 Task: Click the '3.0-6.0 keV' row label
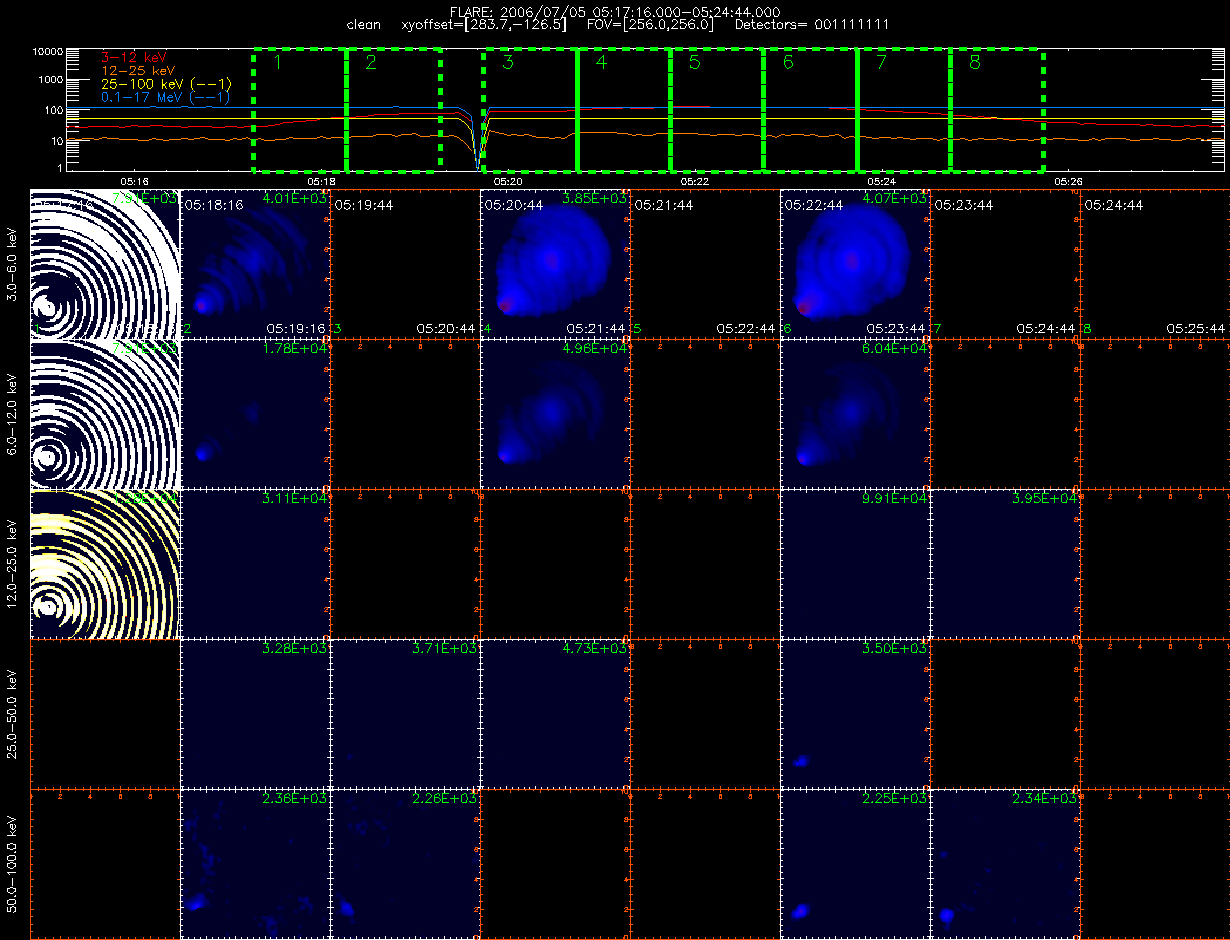coord(12,264)
